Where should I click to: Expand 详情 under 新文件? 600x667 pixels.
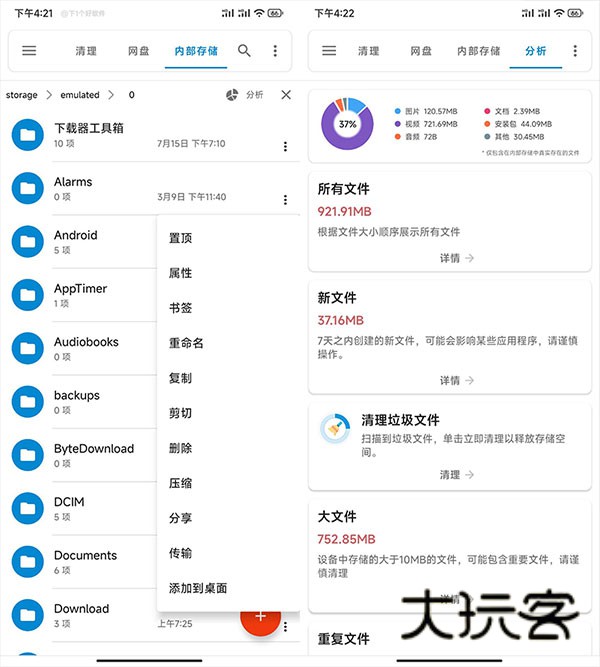455,381
